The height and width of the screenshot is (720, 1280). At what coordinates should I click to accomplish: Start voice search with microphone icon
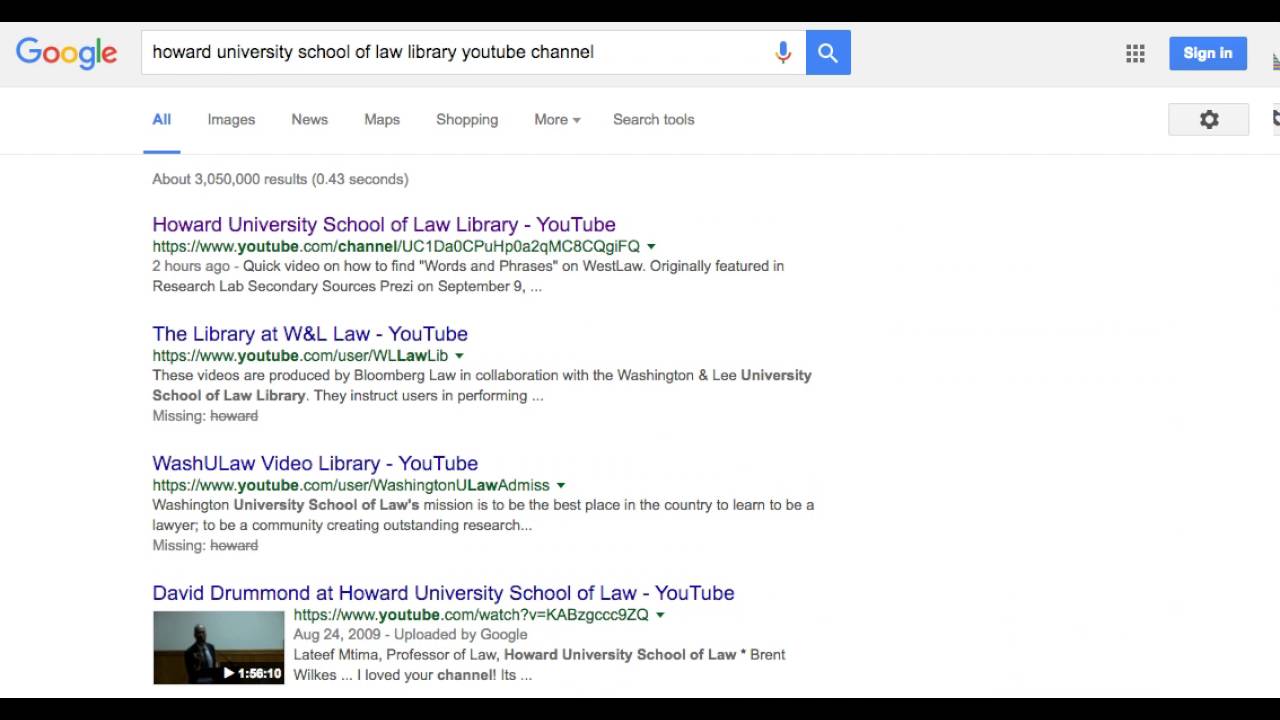(783, 52)
